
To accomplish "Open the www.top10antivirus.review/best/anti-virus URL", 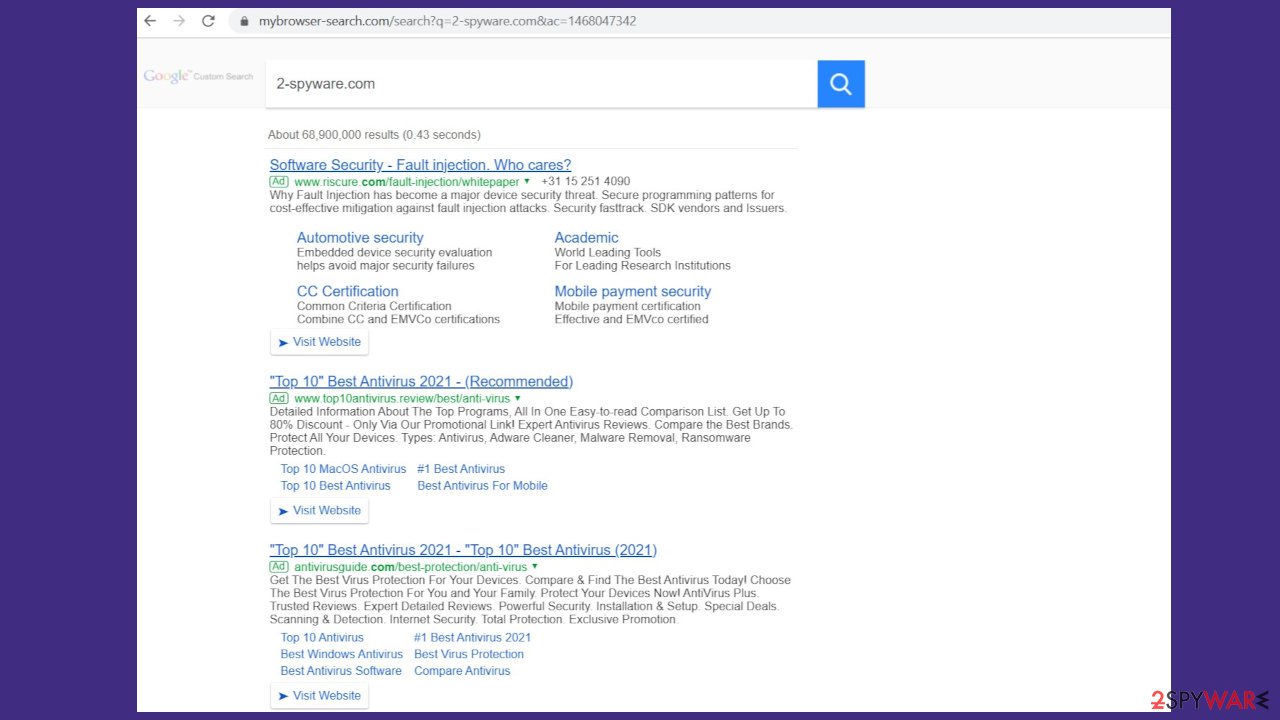I will point(402,398).
